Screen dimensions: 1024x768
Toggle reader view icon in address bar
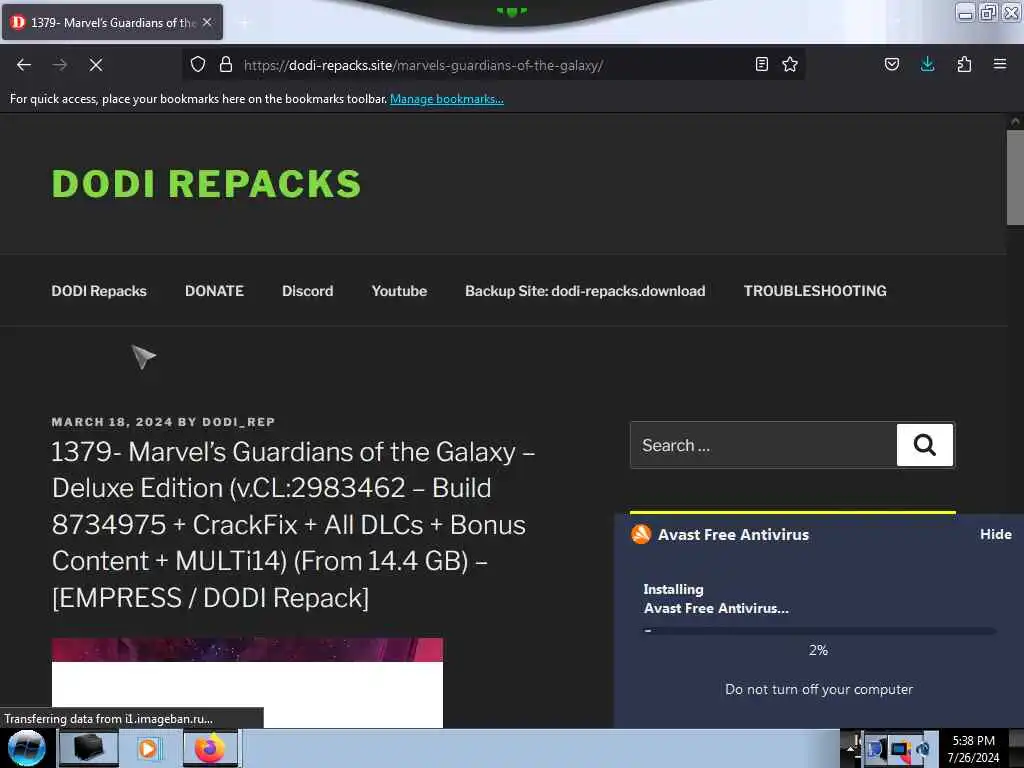coord(761,64)
